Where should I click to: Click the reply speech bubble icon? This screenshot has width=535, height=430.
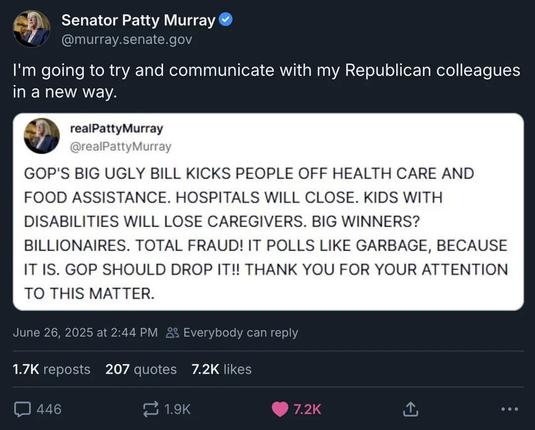23,409
